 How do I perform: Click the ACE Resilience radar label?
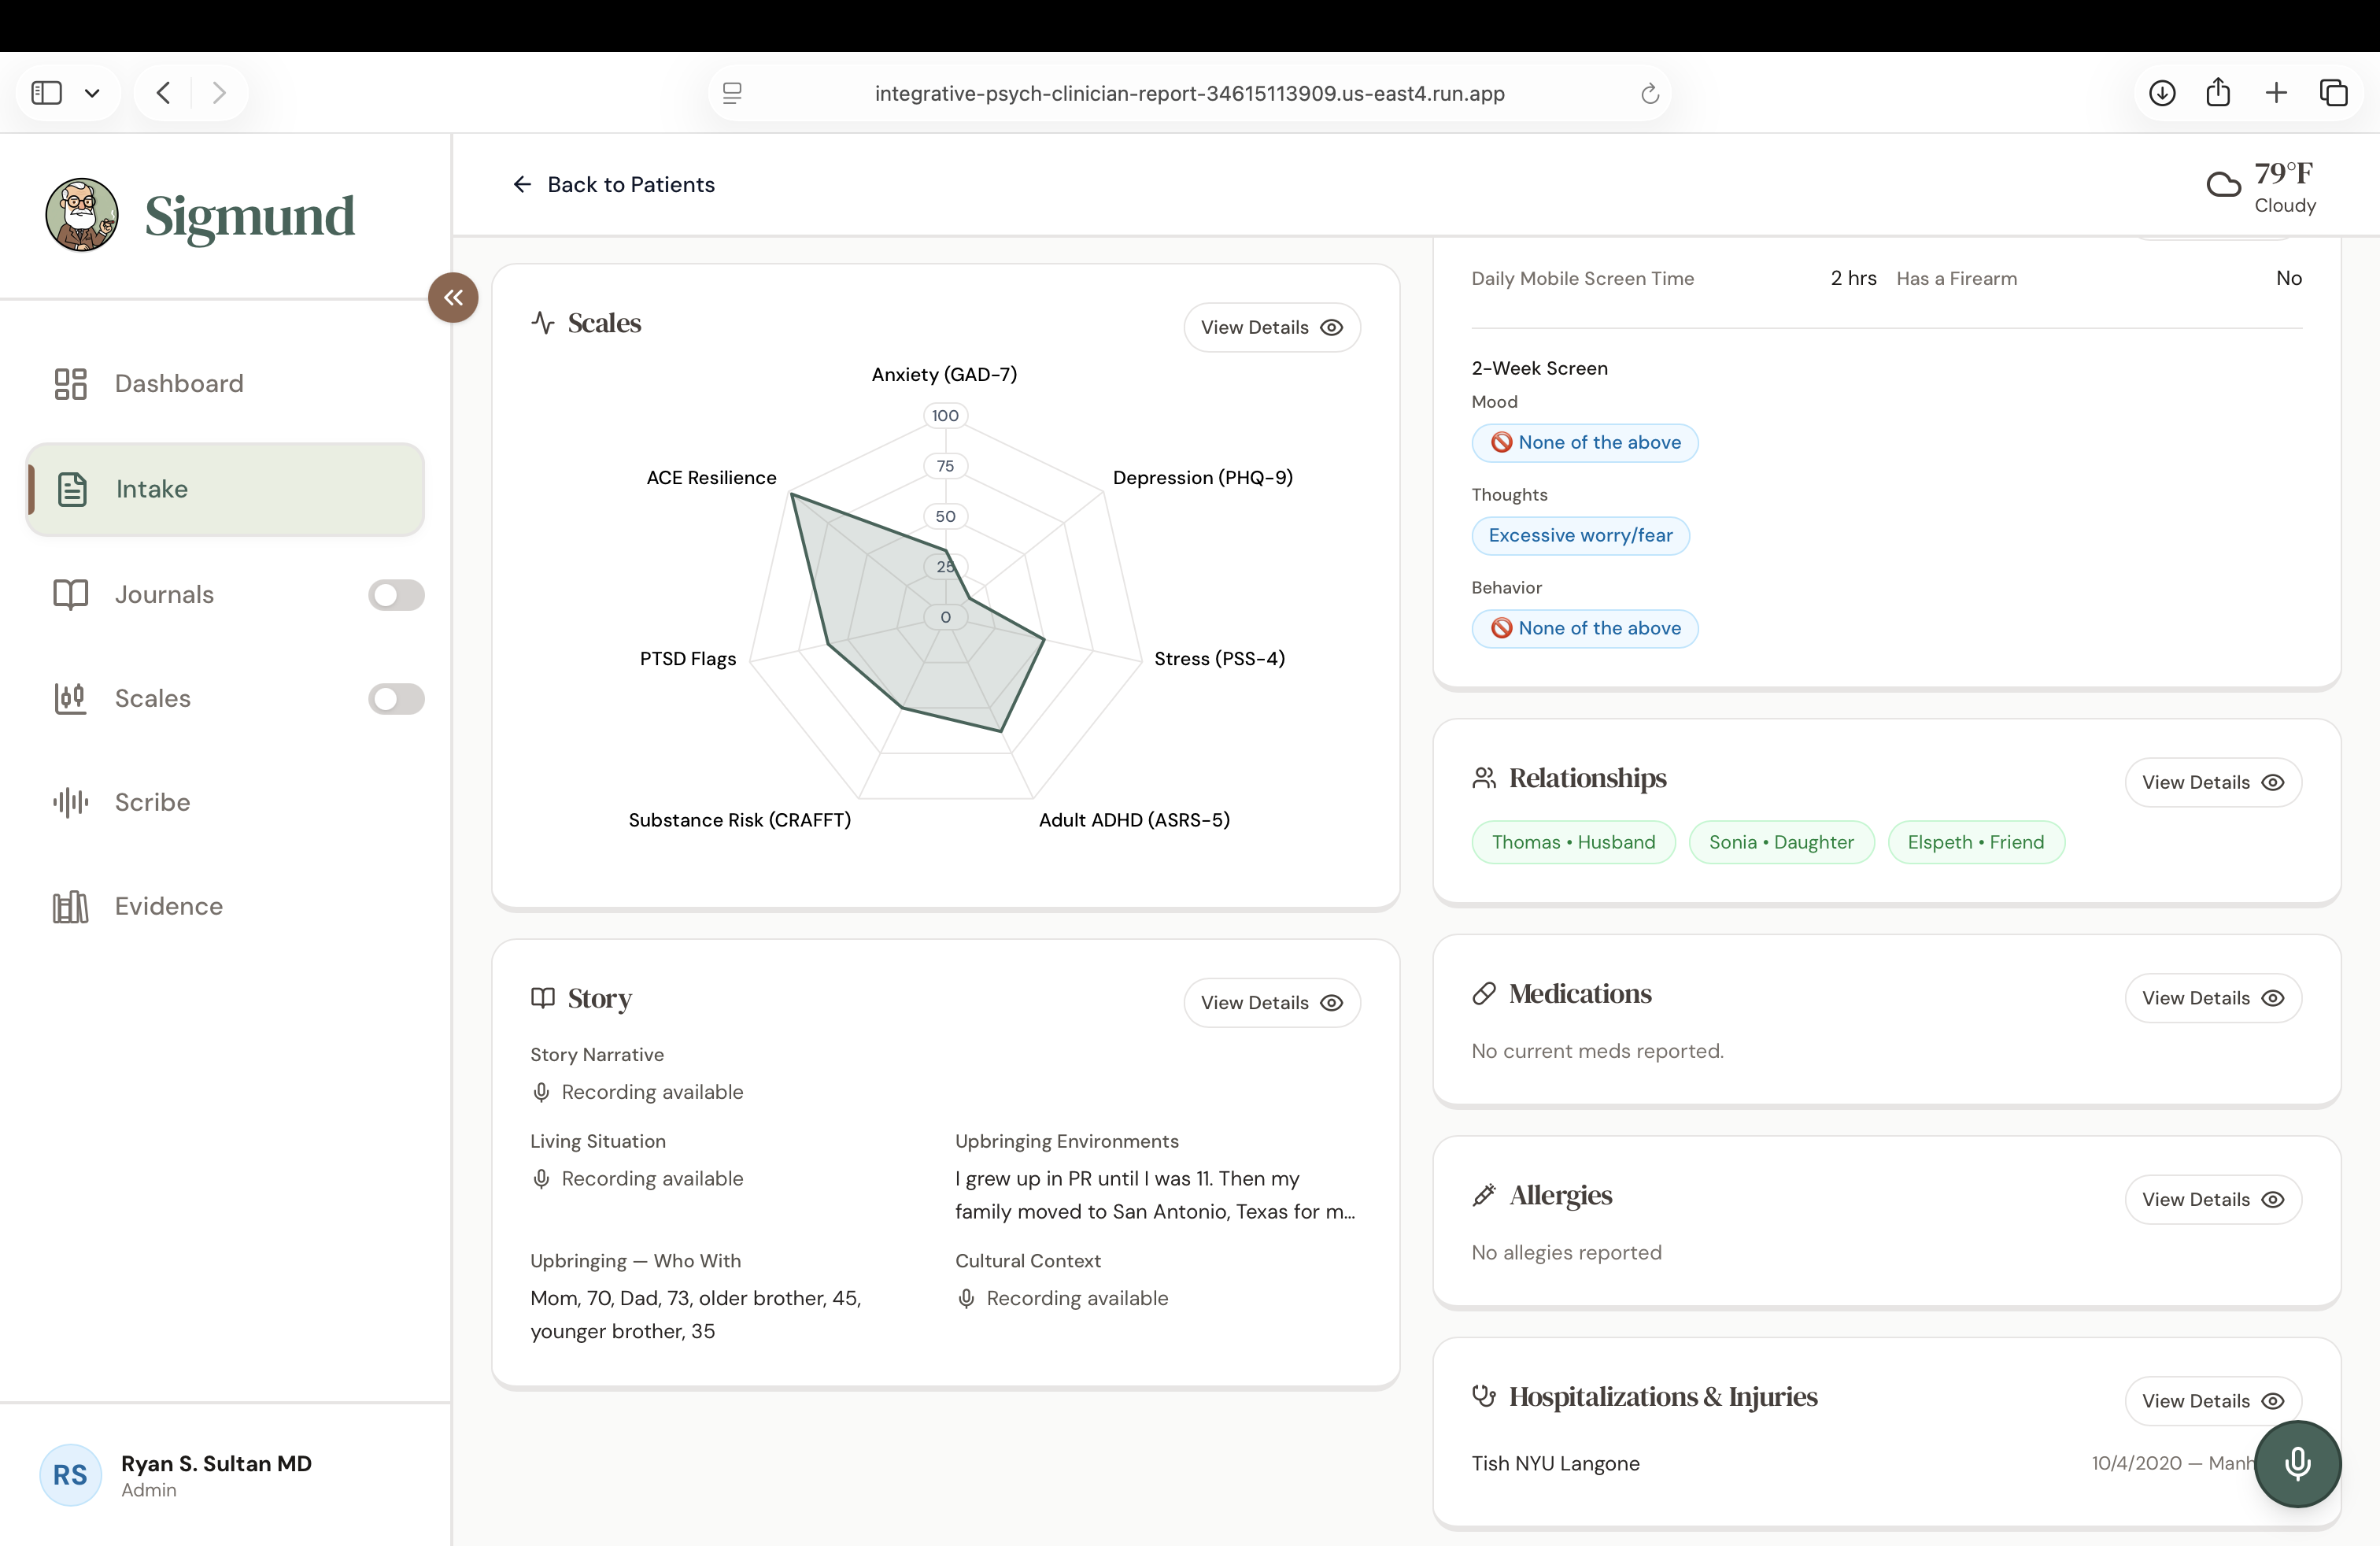coord(711,477)
